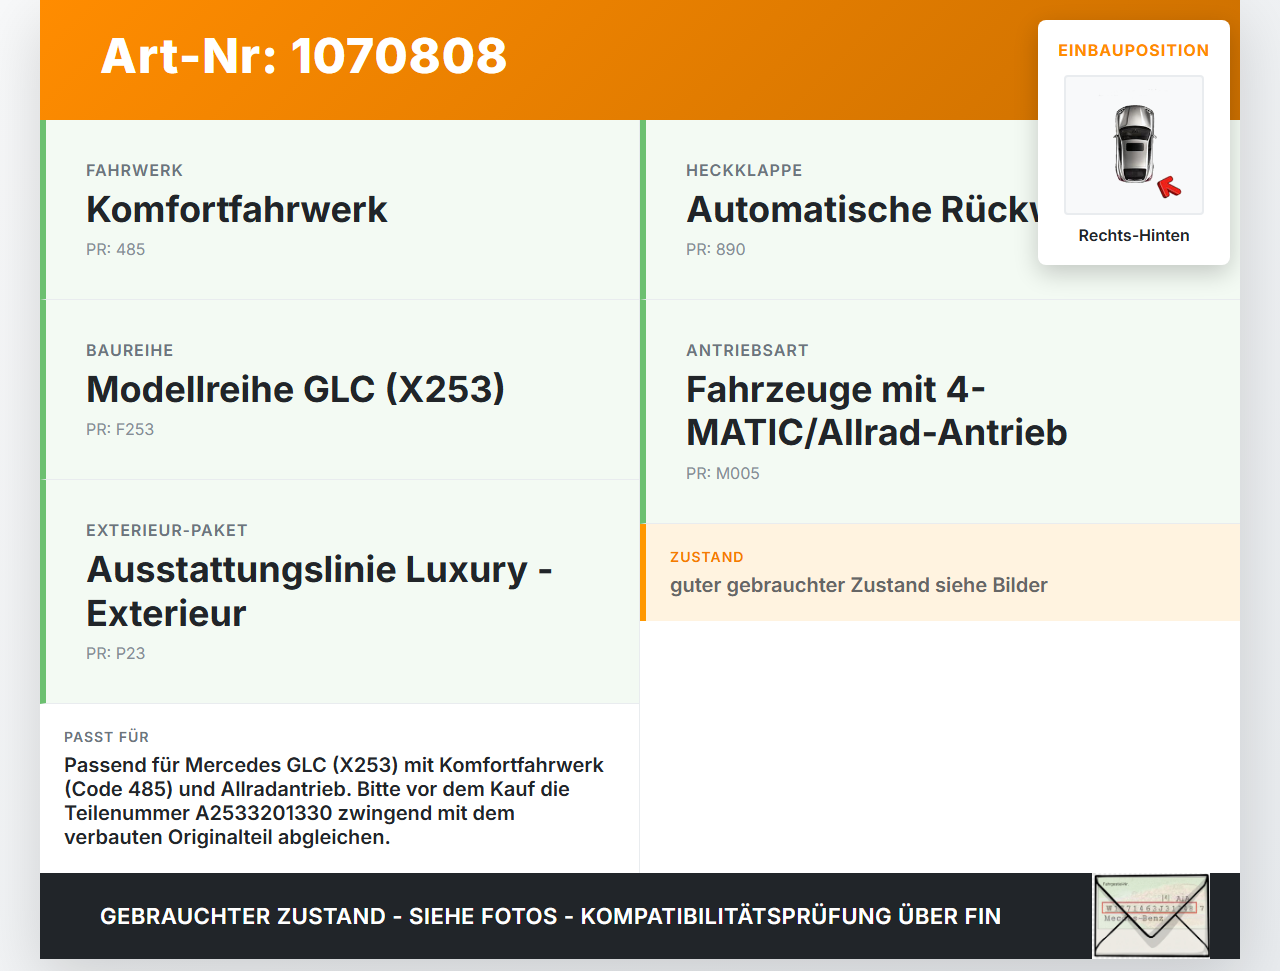This screenshot has height=971, width=1280.
Task: Select "Fahrzeuge mit 4-MATIC/Allrad-Antrieb"
Action: pos(877,411)
